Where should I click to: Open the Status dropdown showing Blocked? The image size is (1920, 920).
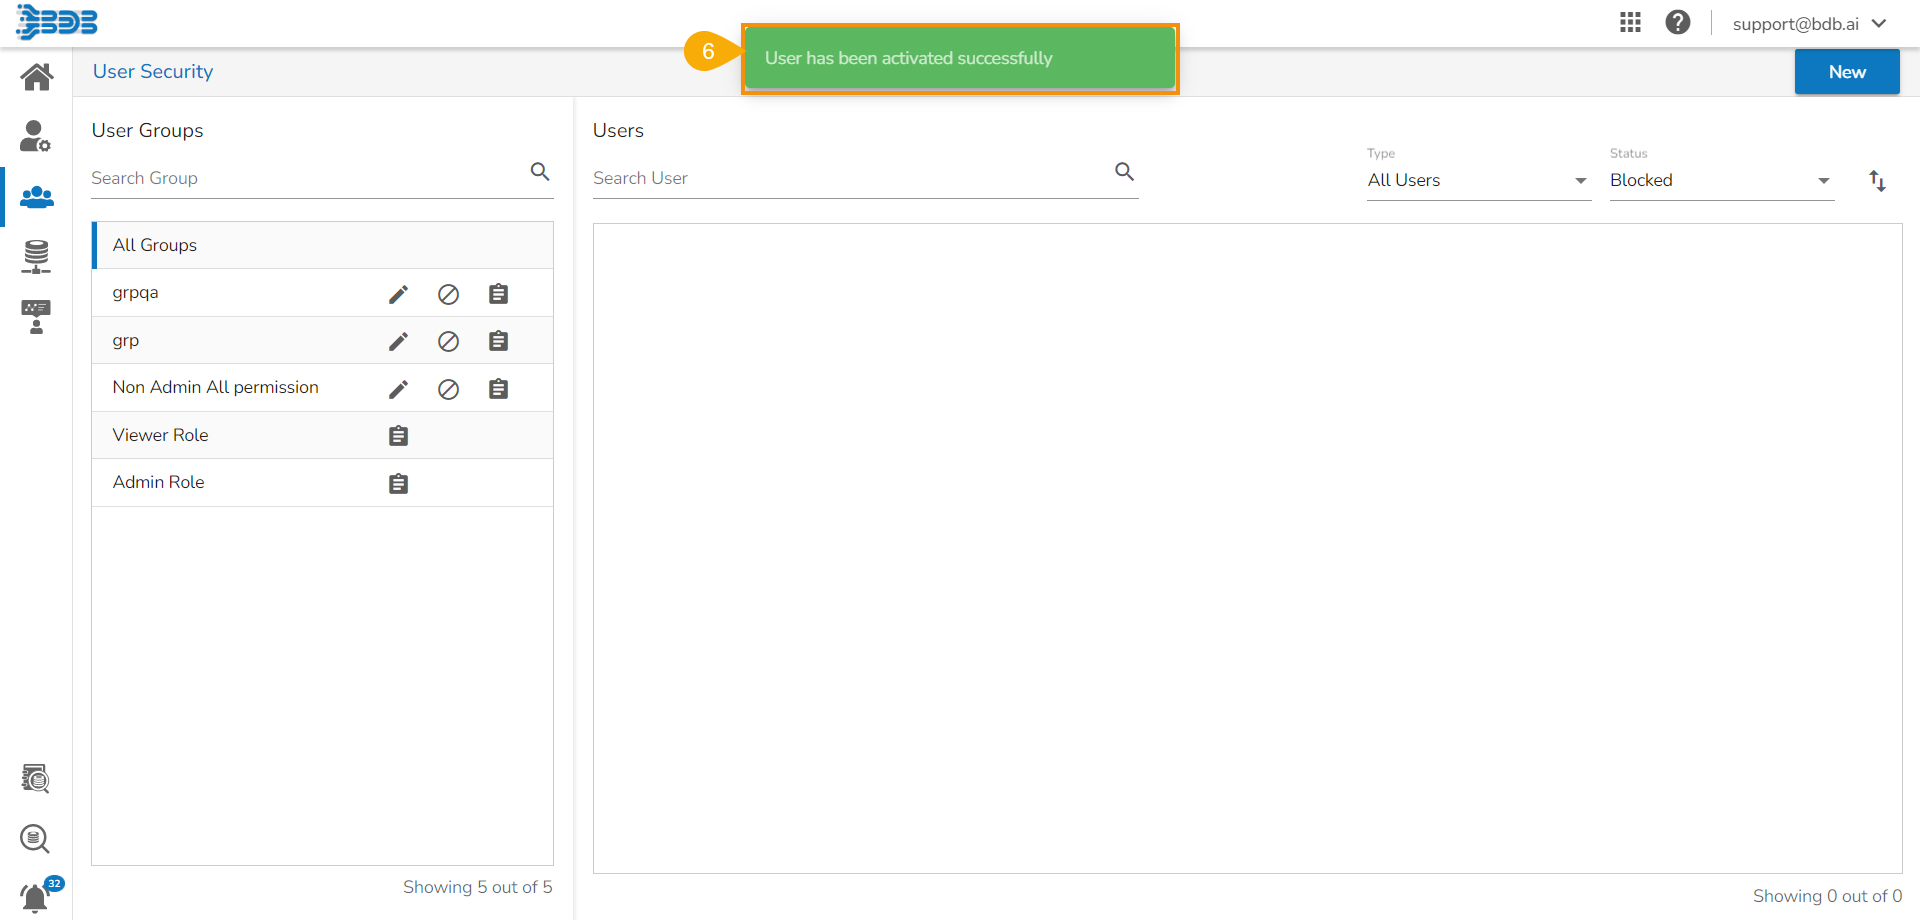1720,181
